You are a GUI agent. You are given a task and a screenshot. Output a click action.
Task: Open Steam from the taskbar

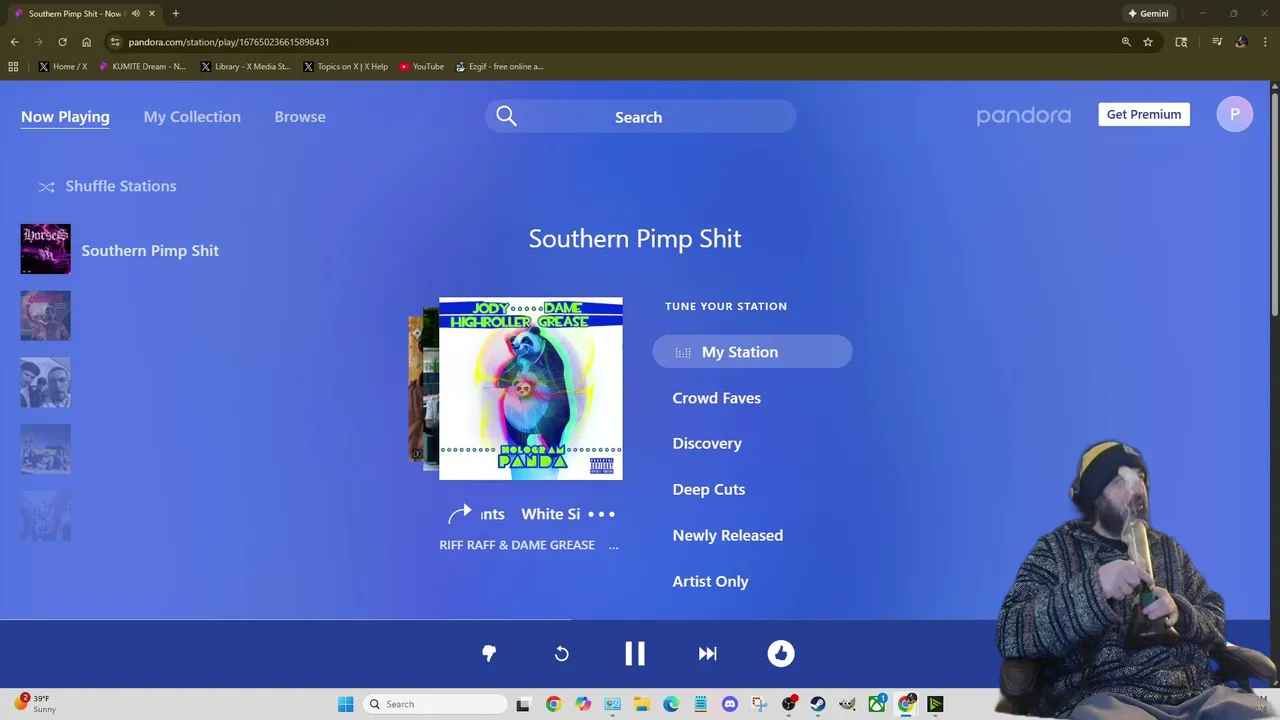click(818, 704)
